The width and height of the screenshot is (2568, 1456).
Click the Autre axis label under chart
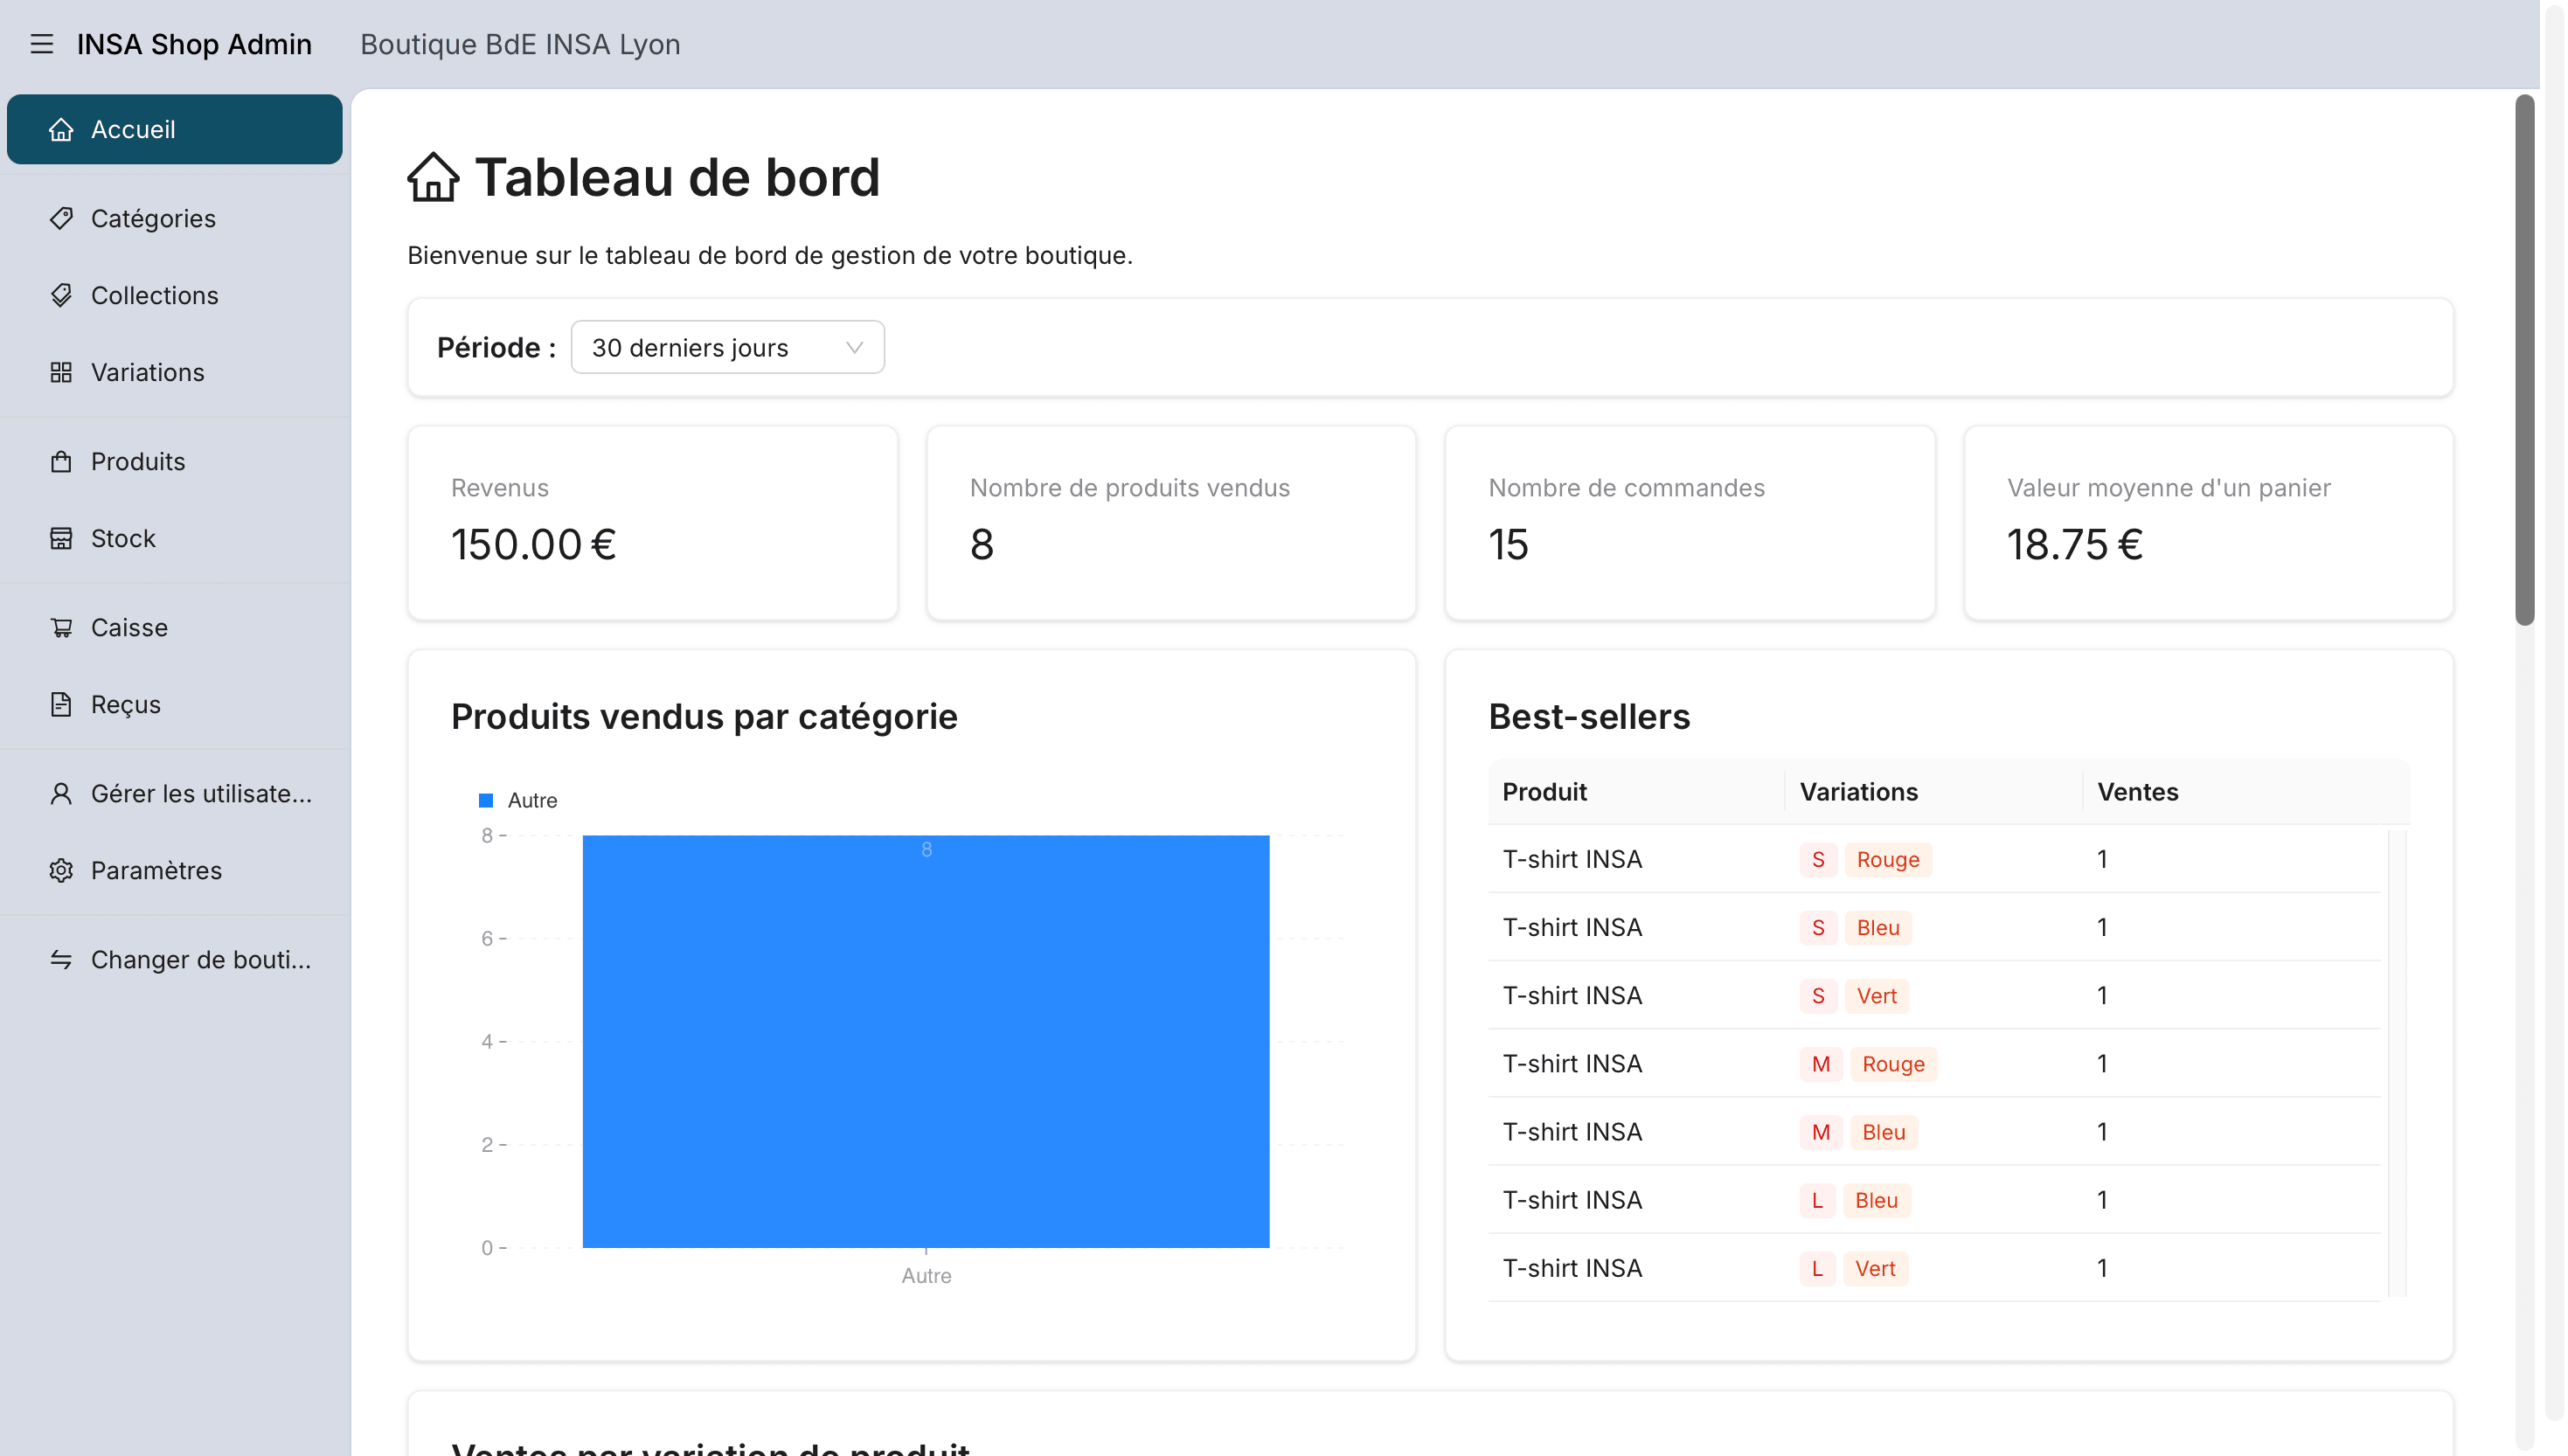[x=926, y=1276]
